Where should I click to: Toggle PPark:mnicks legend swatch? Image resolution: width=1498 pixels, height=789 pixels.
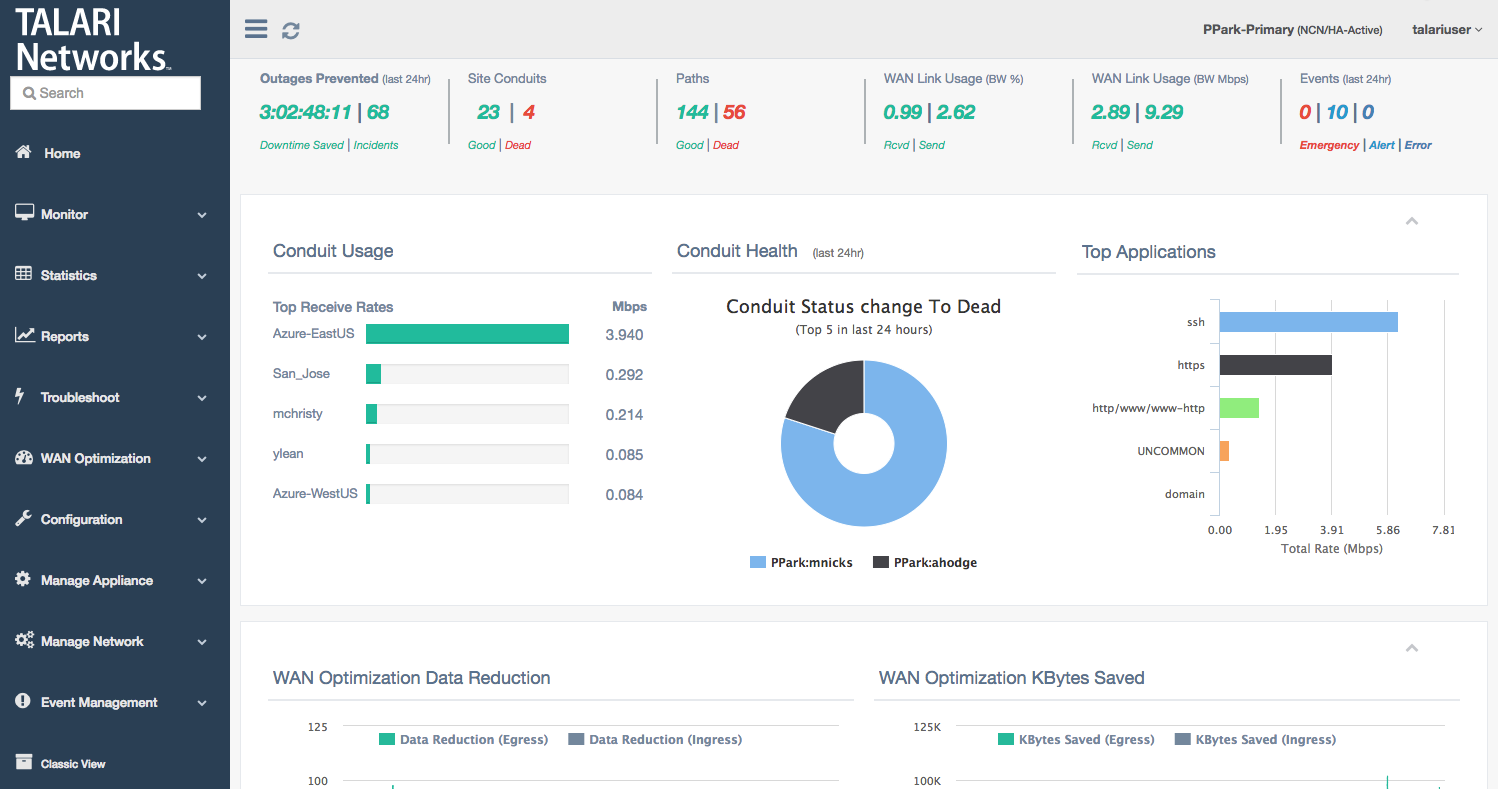click(x=757, y=562)
